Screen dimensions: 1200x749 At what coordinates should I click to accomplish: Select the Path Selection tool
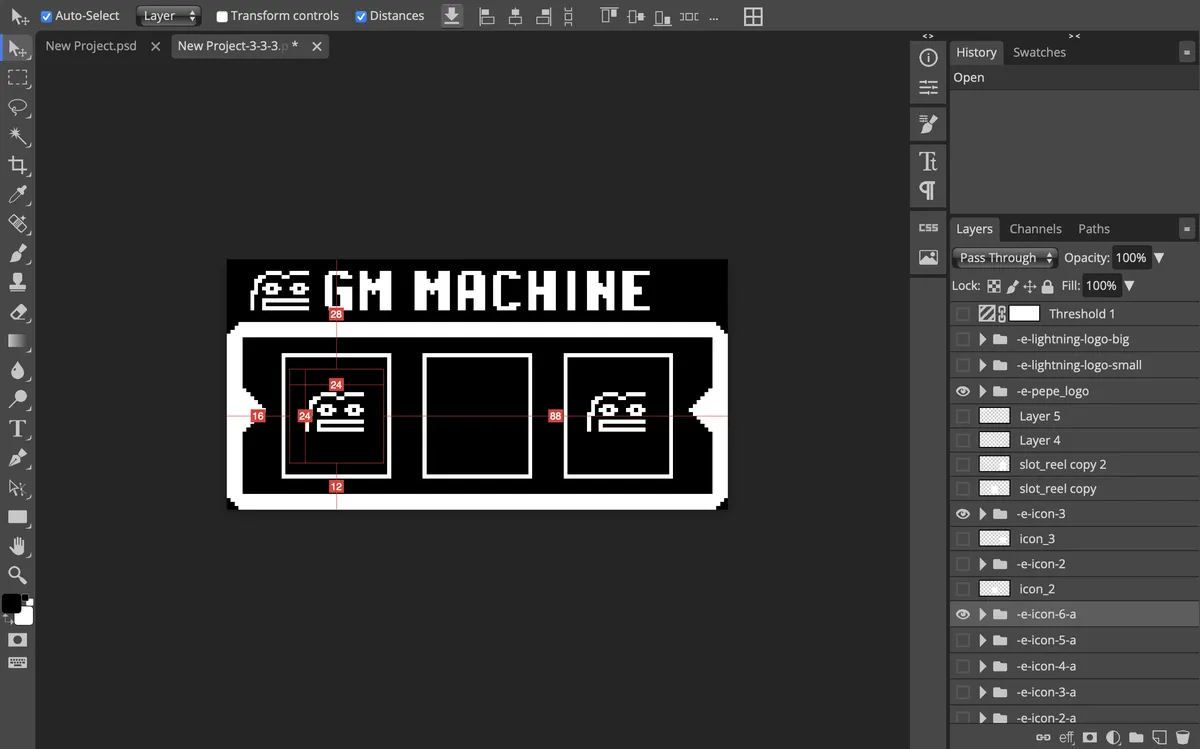click(18, 488)
